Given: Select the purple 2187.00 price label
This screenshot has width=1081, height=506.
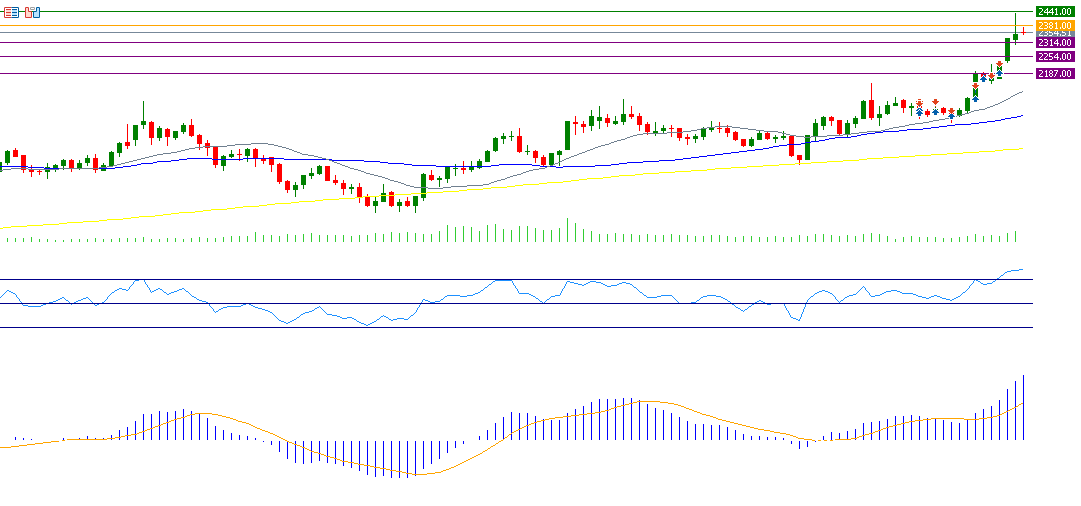Looking at the screenshot, I should pos(1055,73).
